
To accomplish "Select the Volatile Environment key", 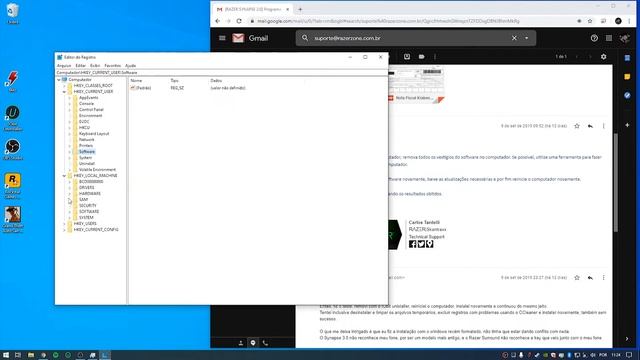I will 97,169.
